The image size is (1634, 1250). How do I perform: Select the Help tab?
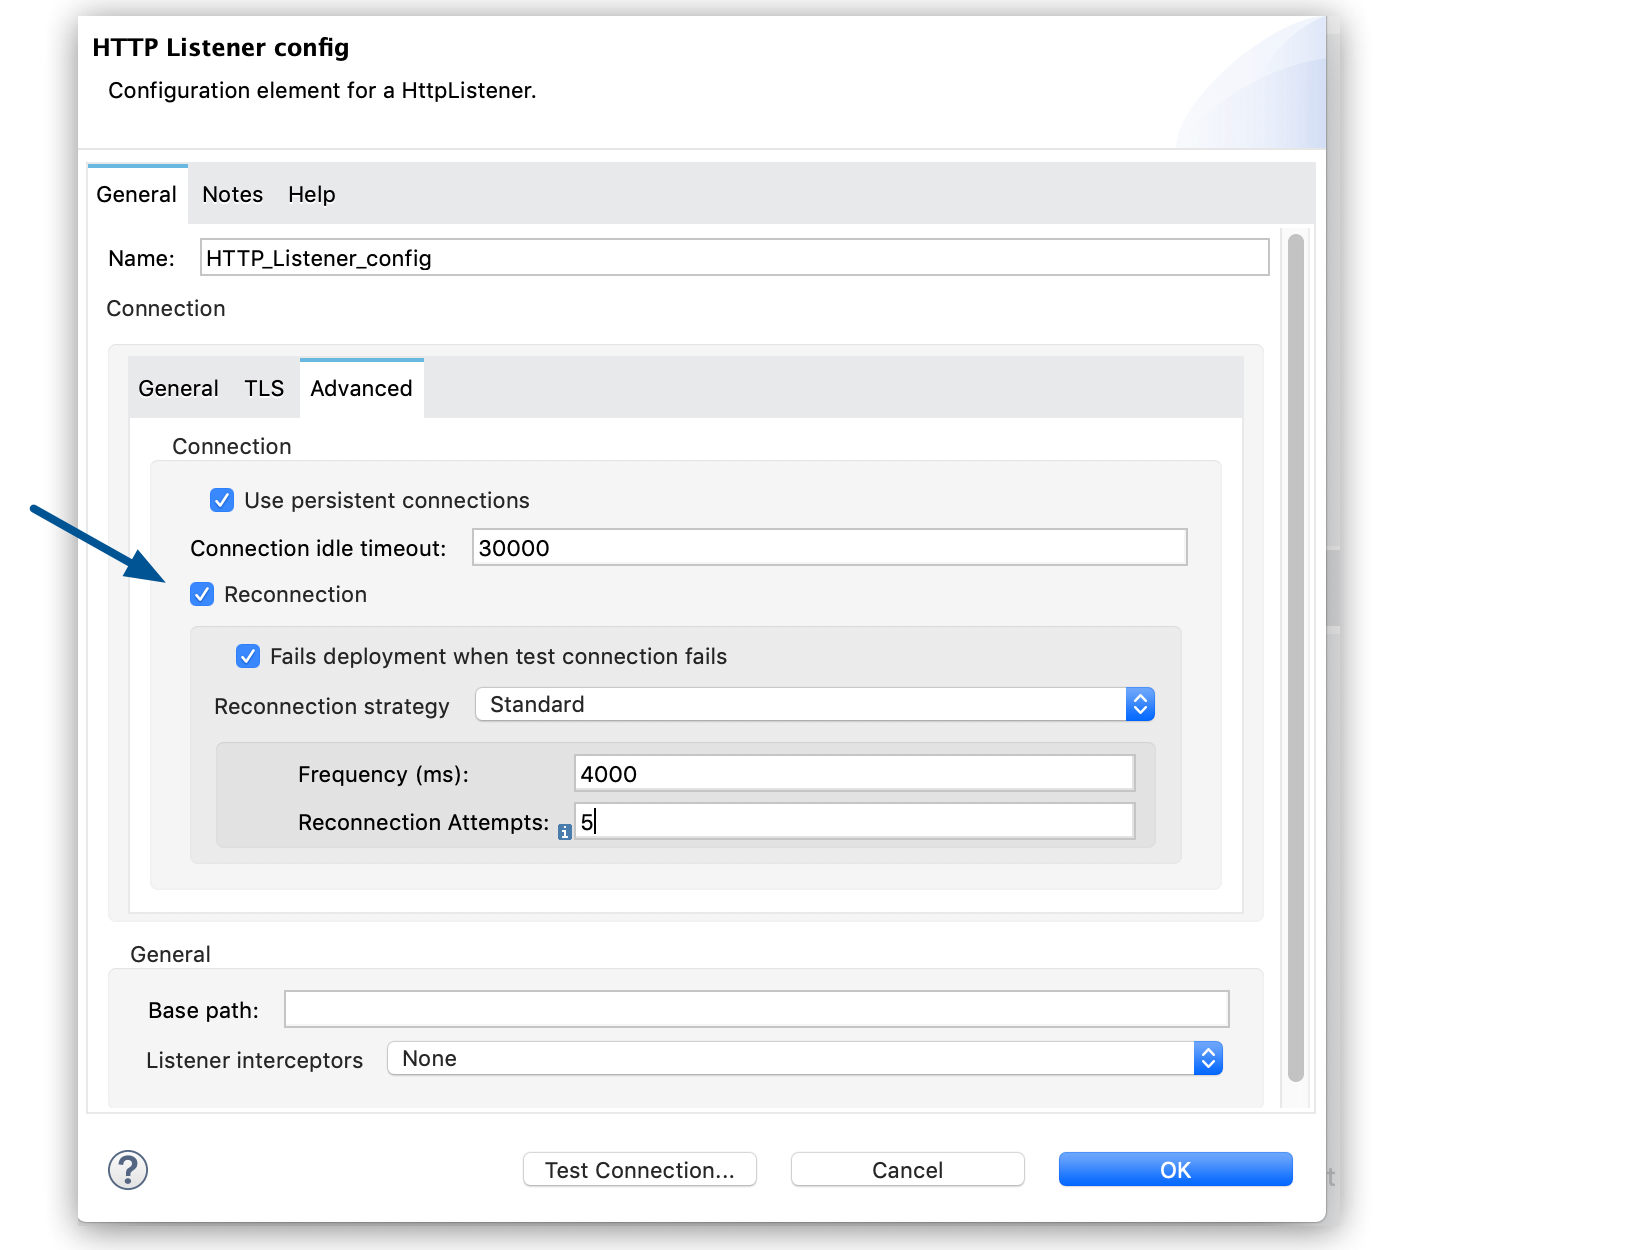[310, 194]
